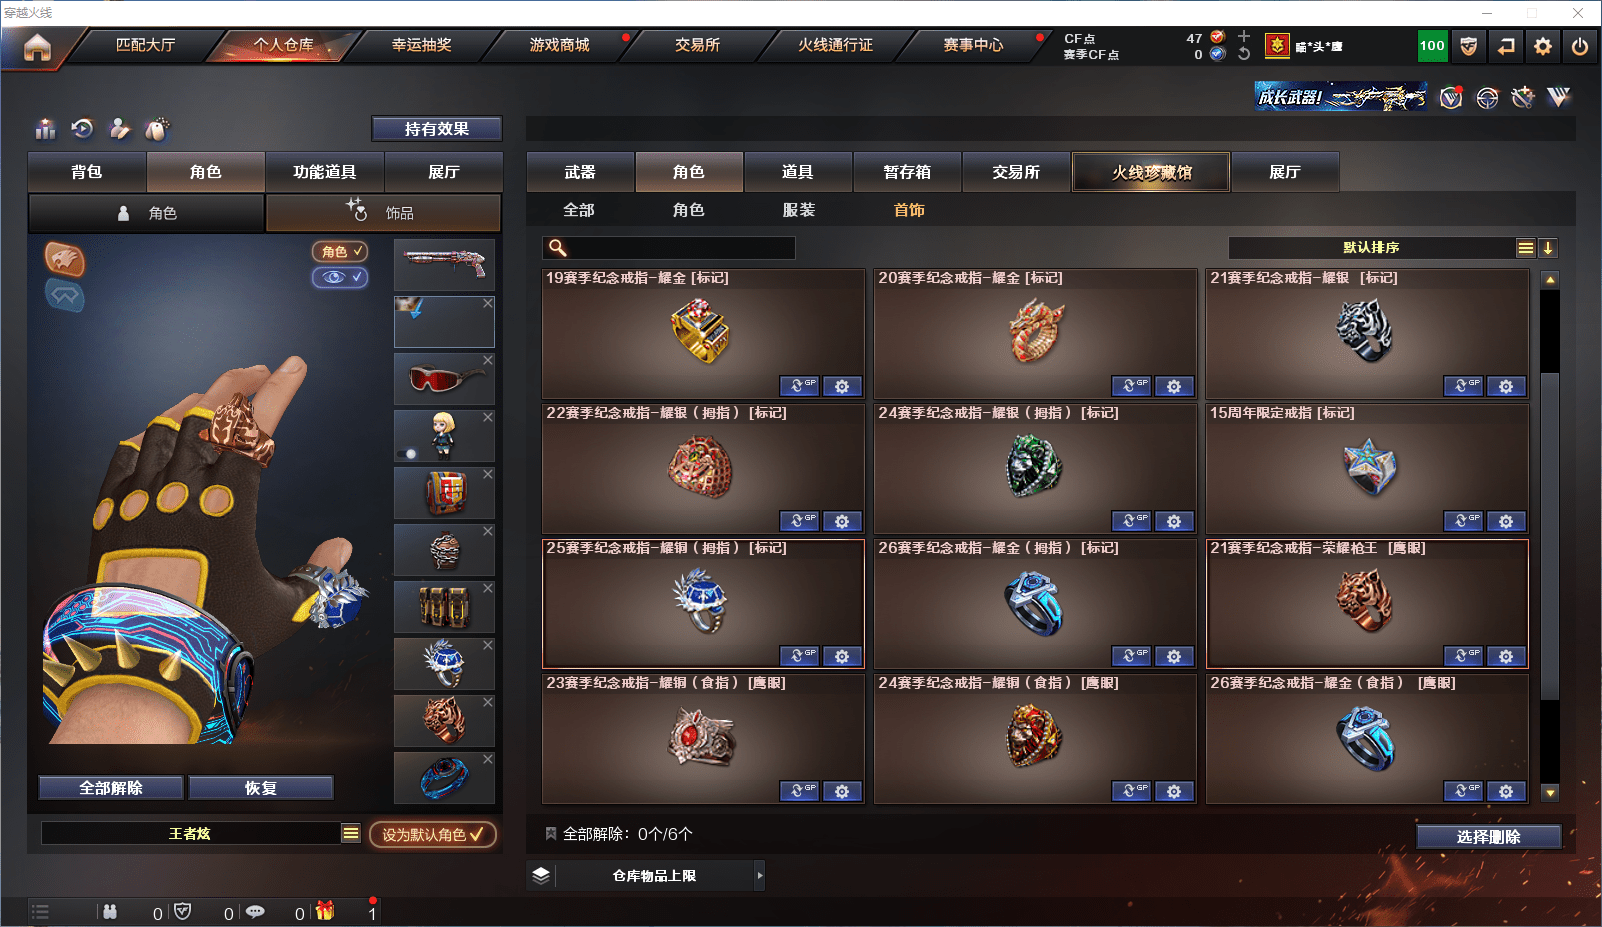Toggle the 角色 checkbox on preview

point(340,251)
